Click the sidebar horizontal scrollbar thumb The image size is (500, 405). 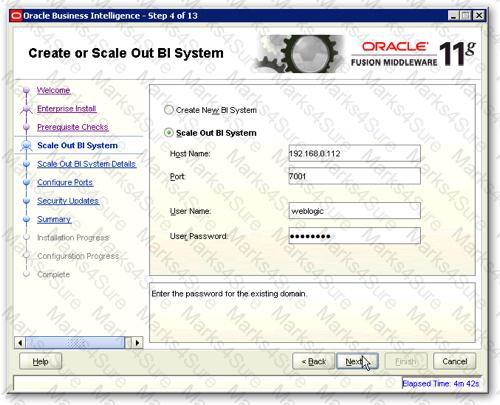pyautogui.click(x=75, y=343)
